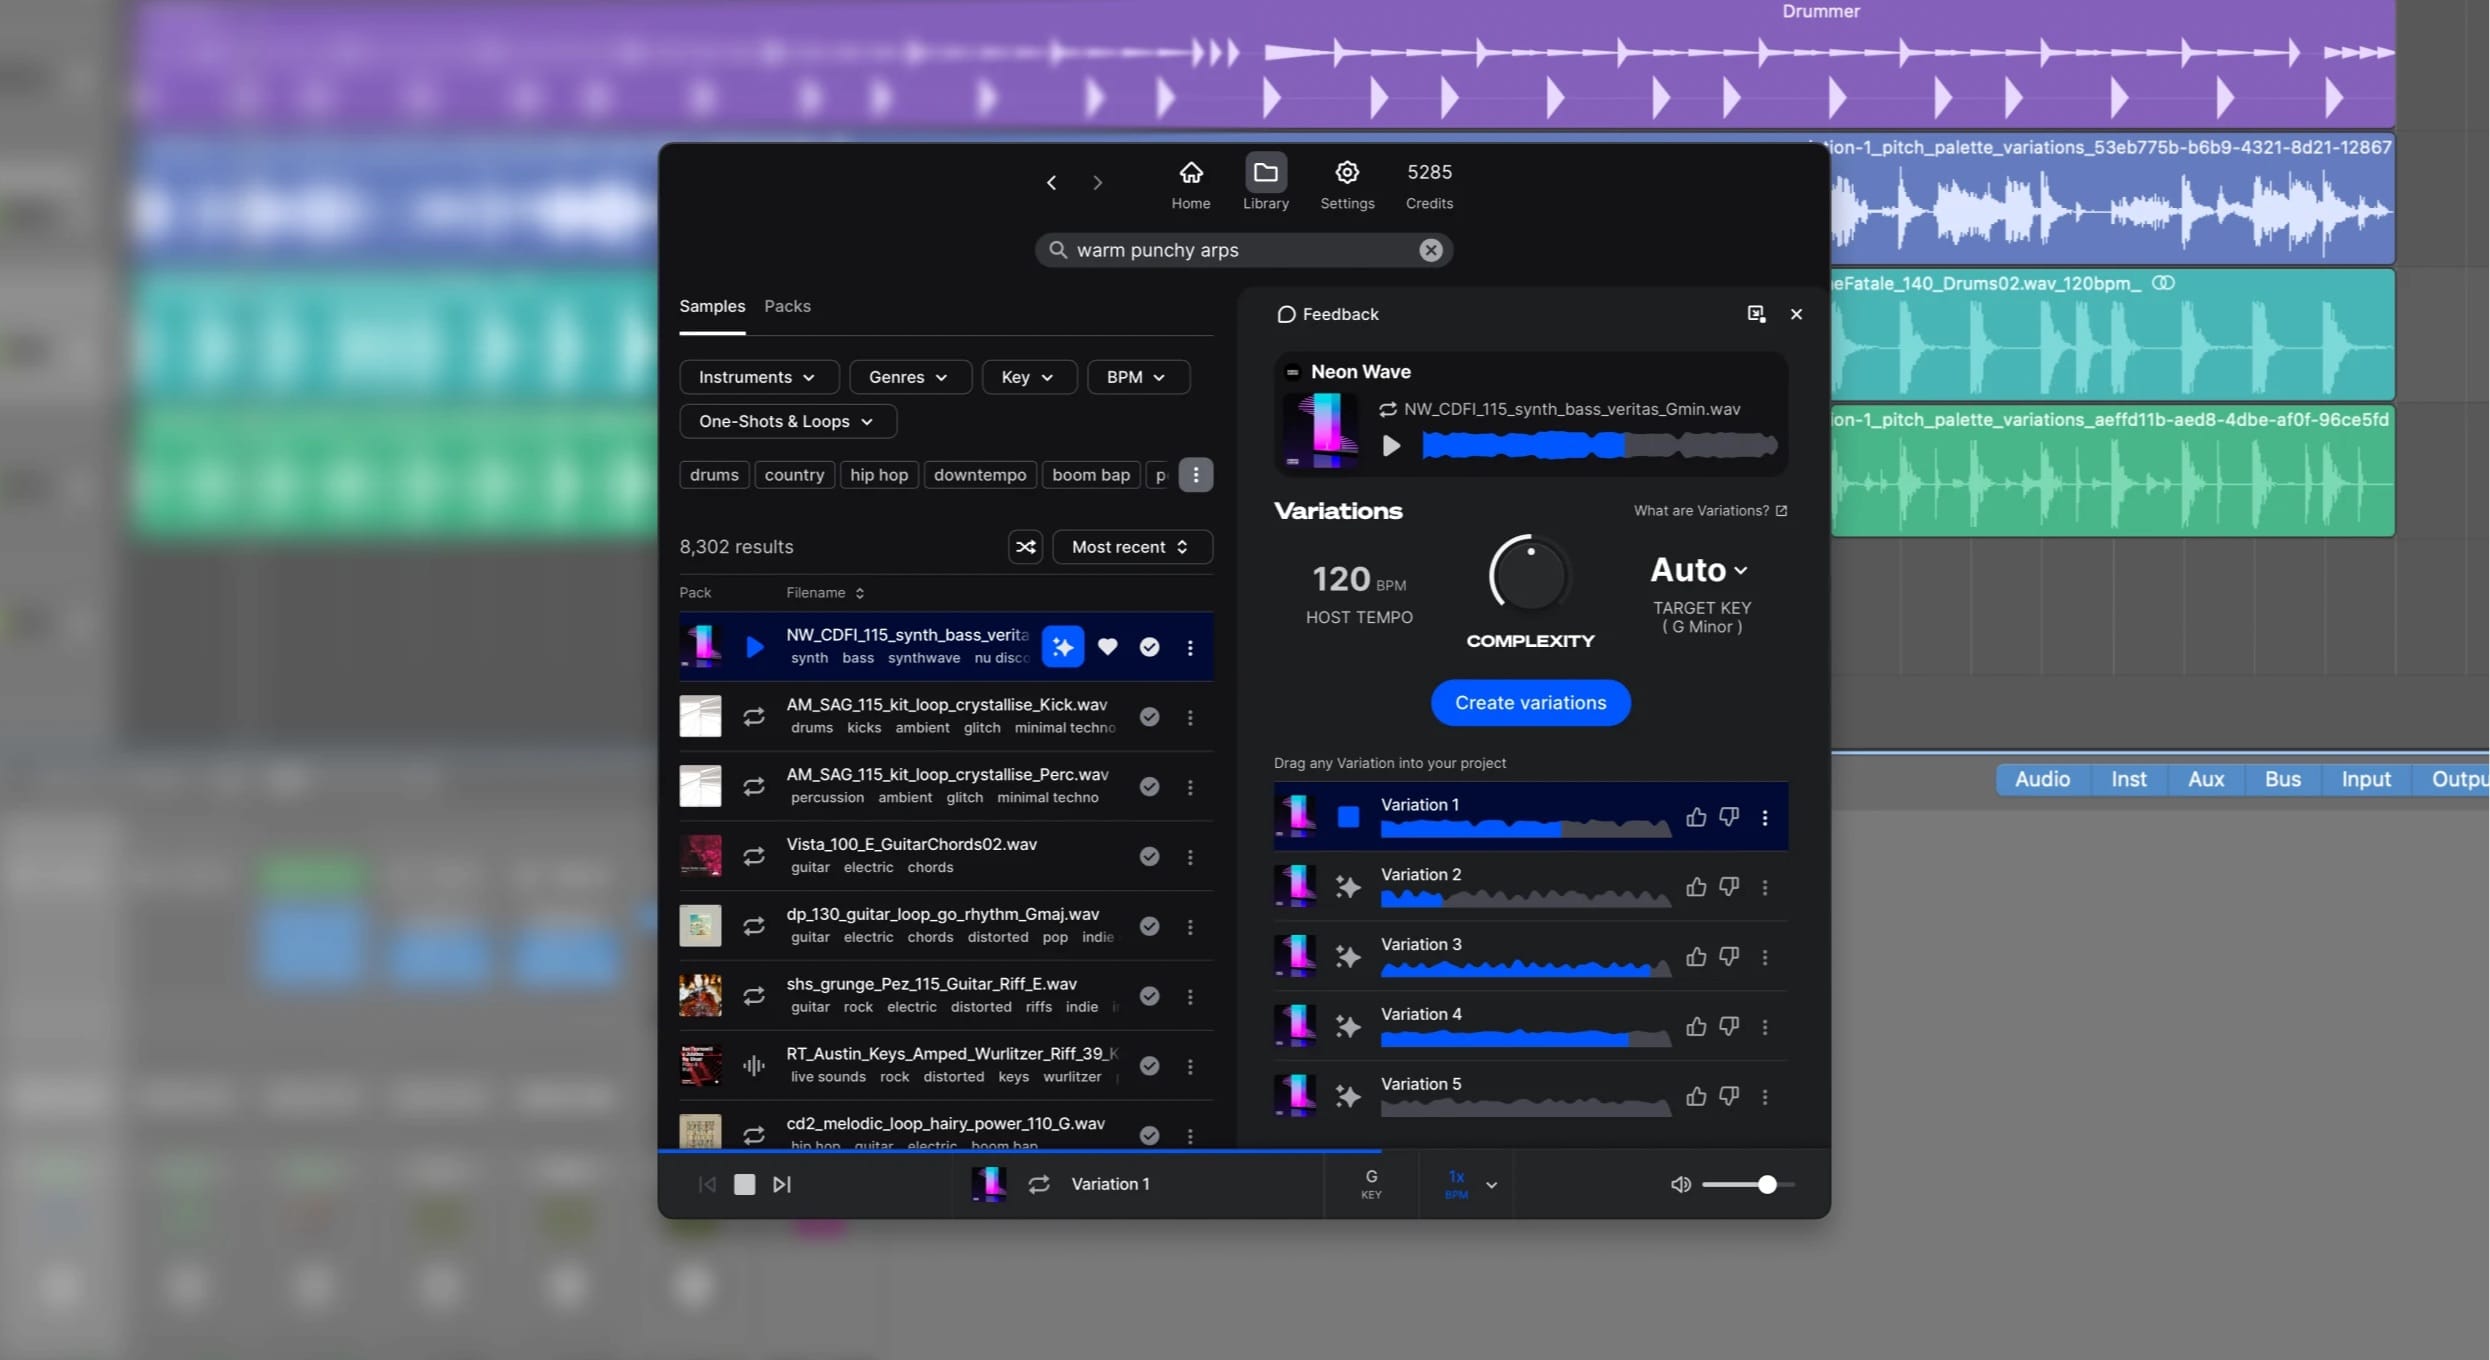Viewport: 2490px width, 1360px height.
Task: Select the boom bap tag chip
Action: pyautogui.click(x=1091, y=475)
